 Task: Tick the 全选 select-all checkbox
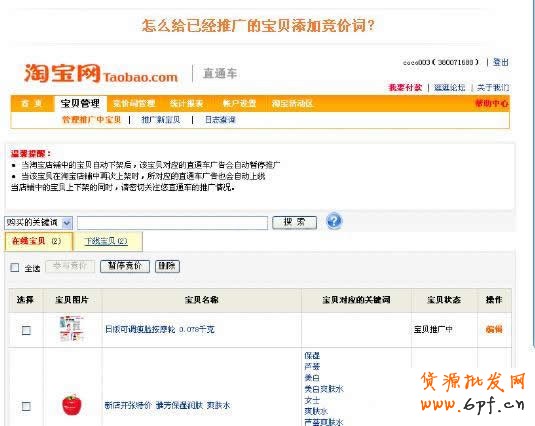[15, 267]
